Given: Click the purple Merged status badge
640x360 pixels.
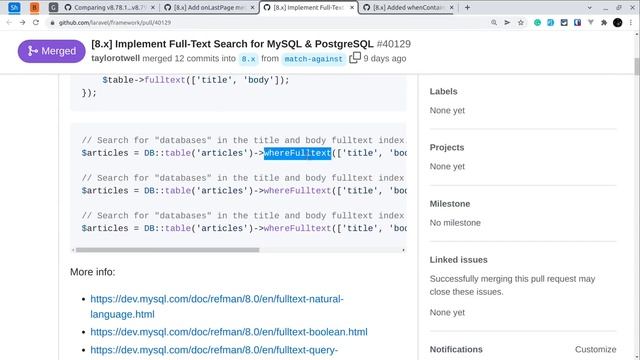Looking at the screenshot, I should click(x=51, y=51).
